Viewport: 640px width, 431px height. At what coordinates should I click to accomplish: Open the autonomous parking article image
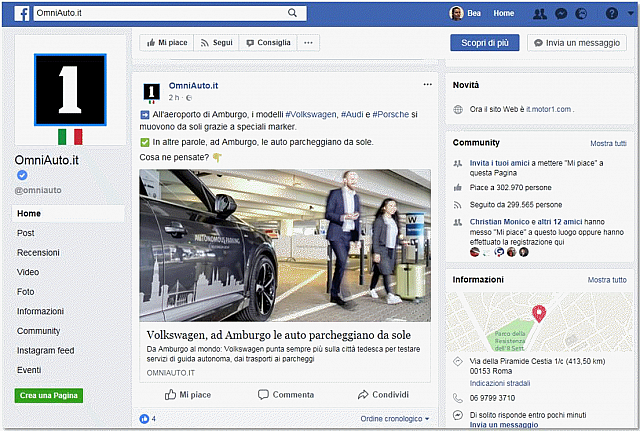285,245
